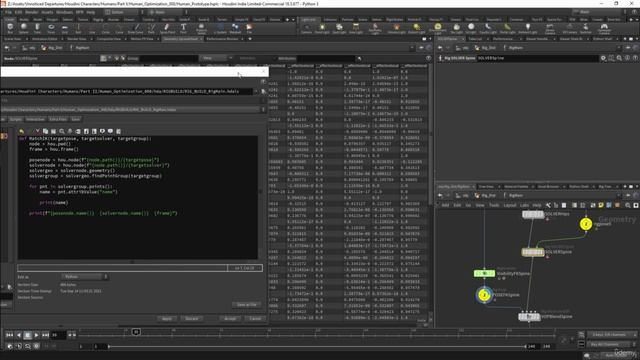Screen dimensions: 640x360
Task: Click the Cancel button
Action: tap(255, 318)
